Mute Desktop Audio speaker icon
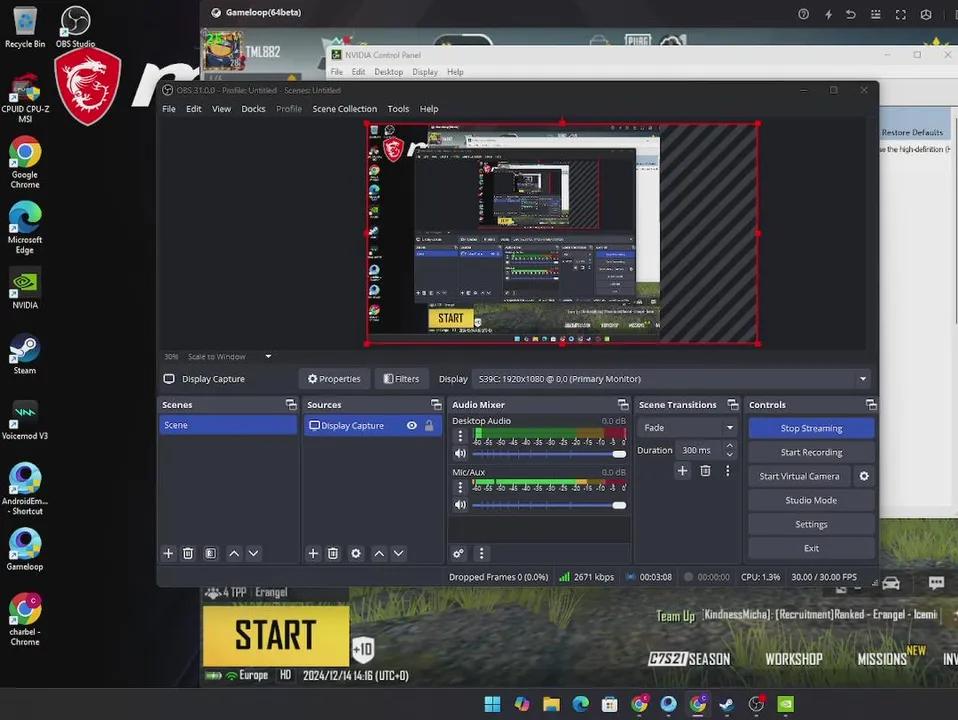This screenshot has height=720, width=958. click(x=460, y=454)
